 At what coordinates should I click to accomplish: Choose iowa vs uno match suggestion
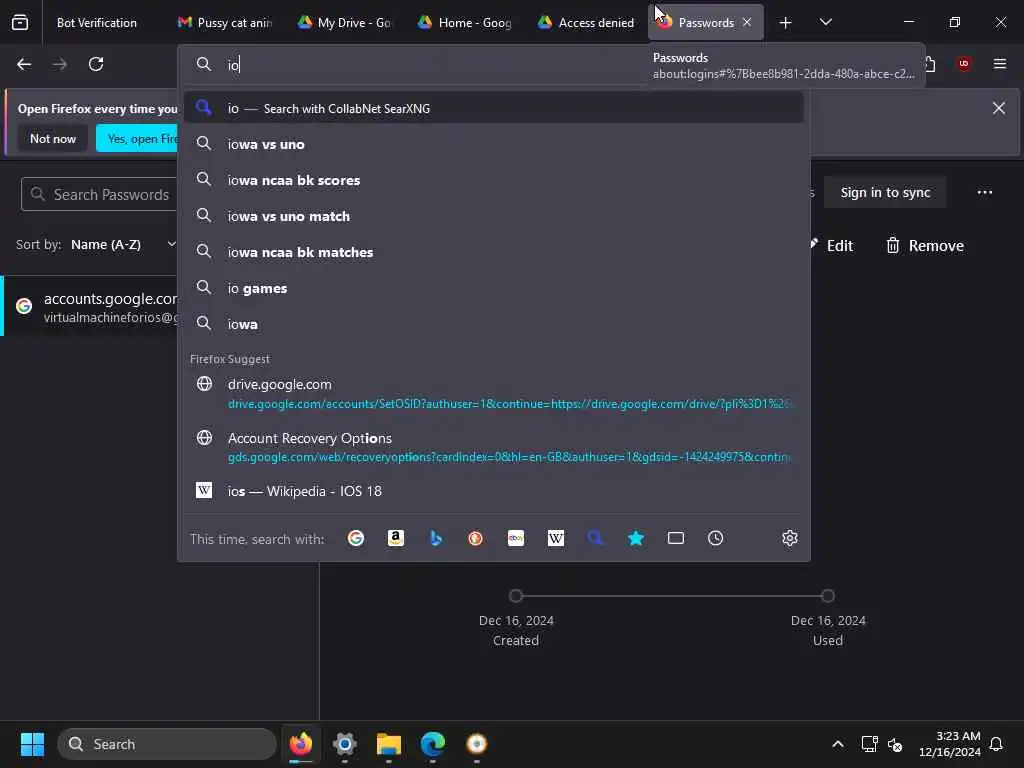coord(494,216)
